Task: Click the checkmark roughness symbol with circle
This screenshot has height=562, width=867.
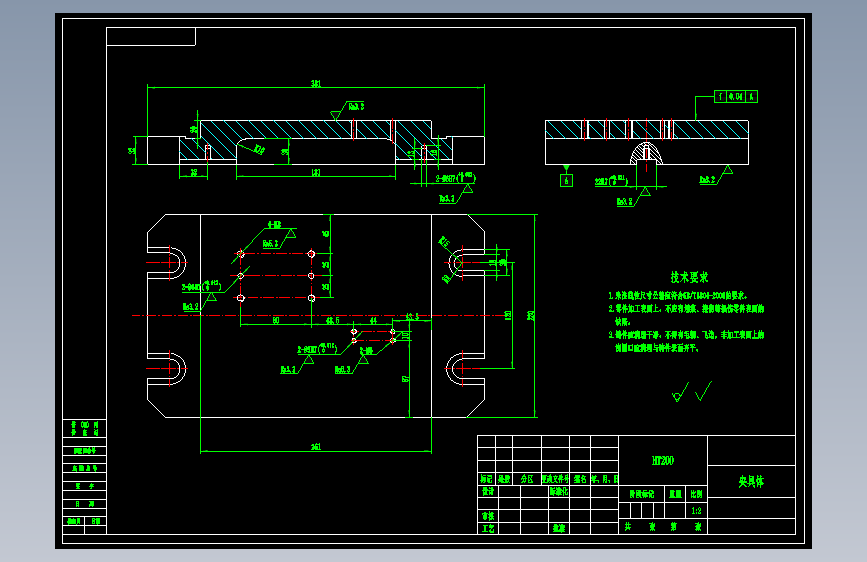Action: 680,392
